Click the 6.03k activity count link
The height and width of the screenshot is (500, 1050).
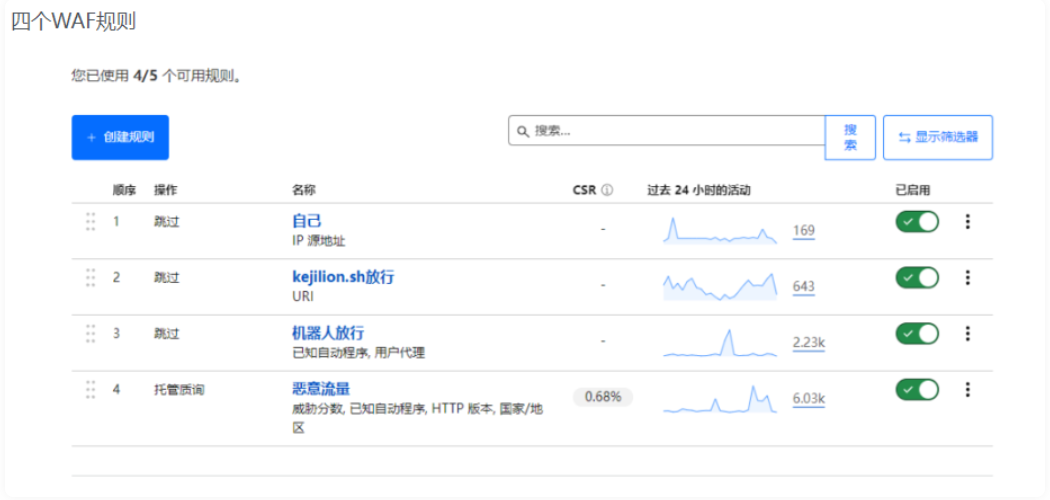point(808,399)
